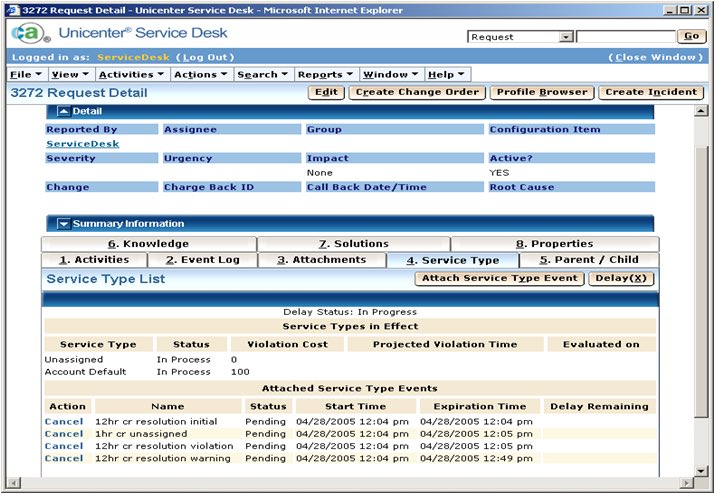715x494 pixels.
Task: Click 'Account Default' service type text
Action: pos(85,372)
